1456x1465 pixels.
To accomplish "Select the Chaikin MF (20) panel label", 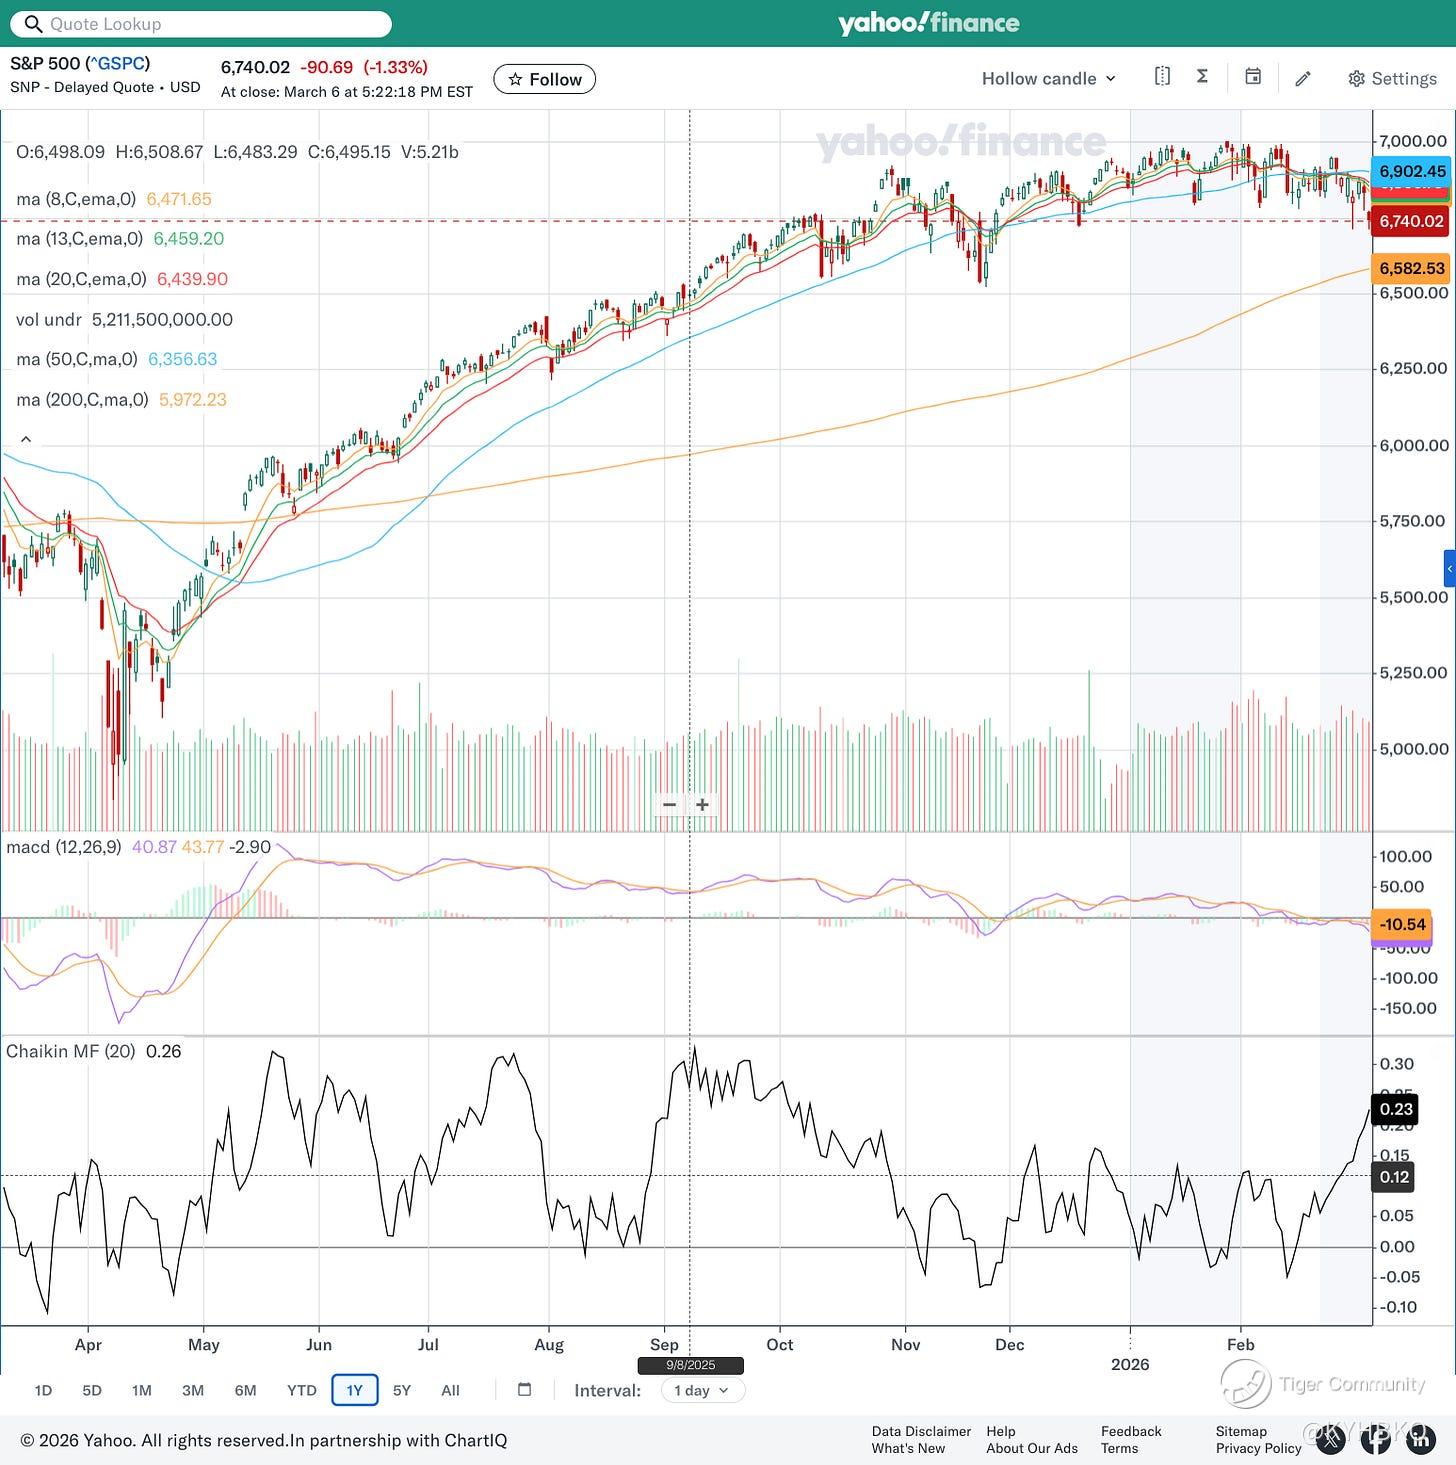I will click(70, 1051).
